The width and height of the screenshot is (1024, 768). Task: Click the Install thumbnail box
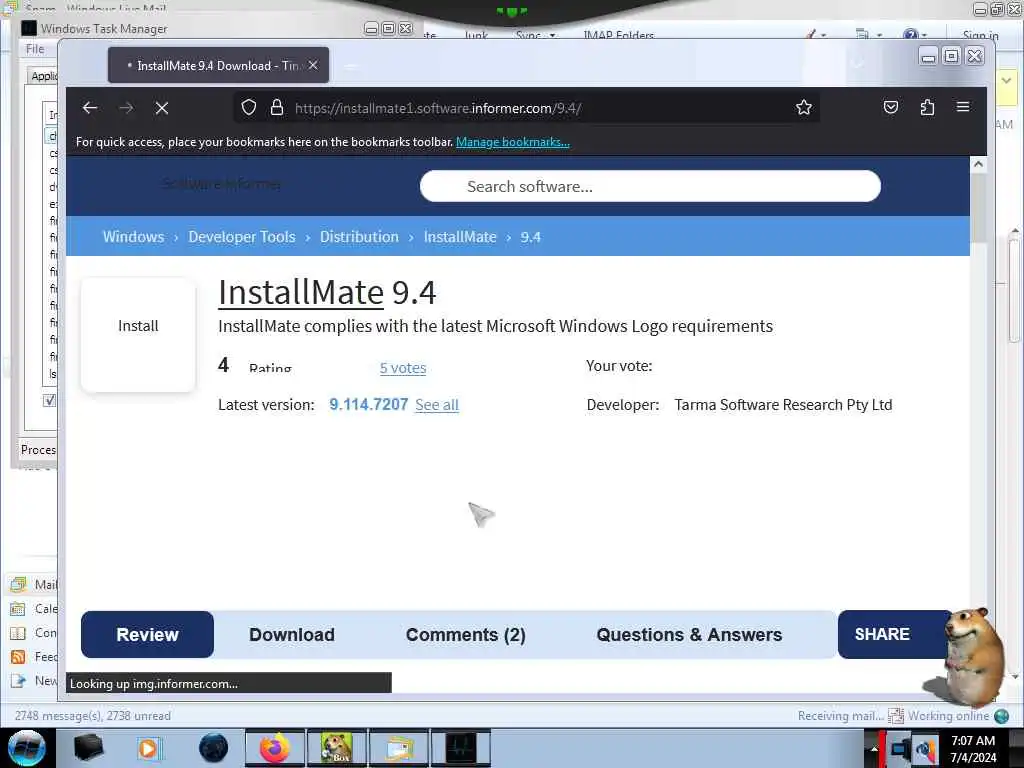pos(138,335)
